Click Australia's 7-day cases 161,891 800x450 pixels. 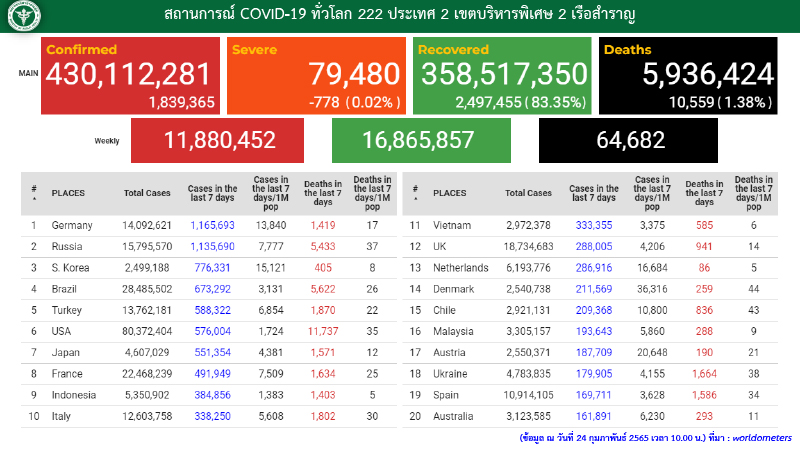pyautogui.click(x=594, y=416)
